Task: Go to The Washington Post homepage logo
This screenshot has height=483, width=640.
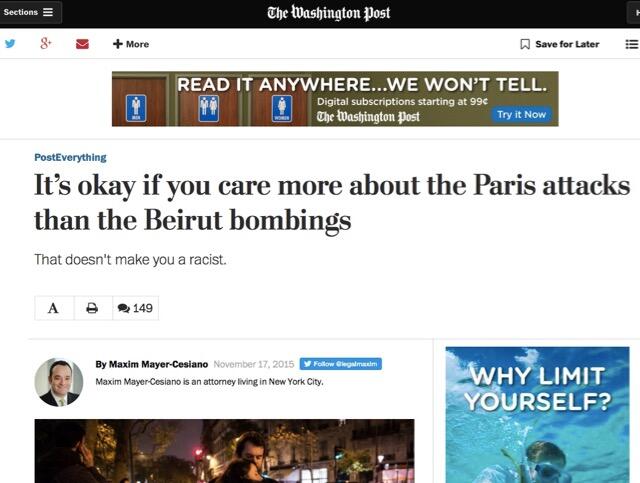Action: 329,13
